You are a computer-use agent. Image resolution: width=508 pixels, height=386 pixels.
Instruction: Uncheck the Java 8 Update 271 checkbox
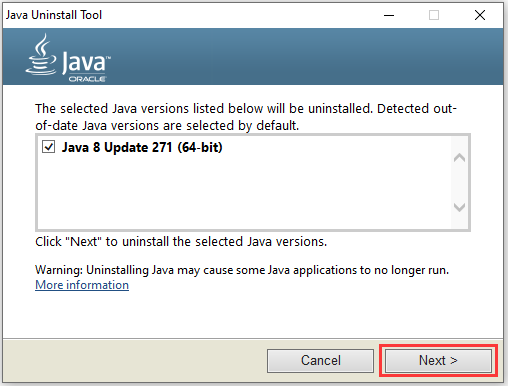click(49, 147)
